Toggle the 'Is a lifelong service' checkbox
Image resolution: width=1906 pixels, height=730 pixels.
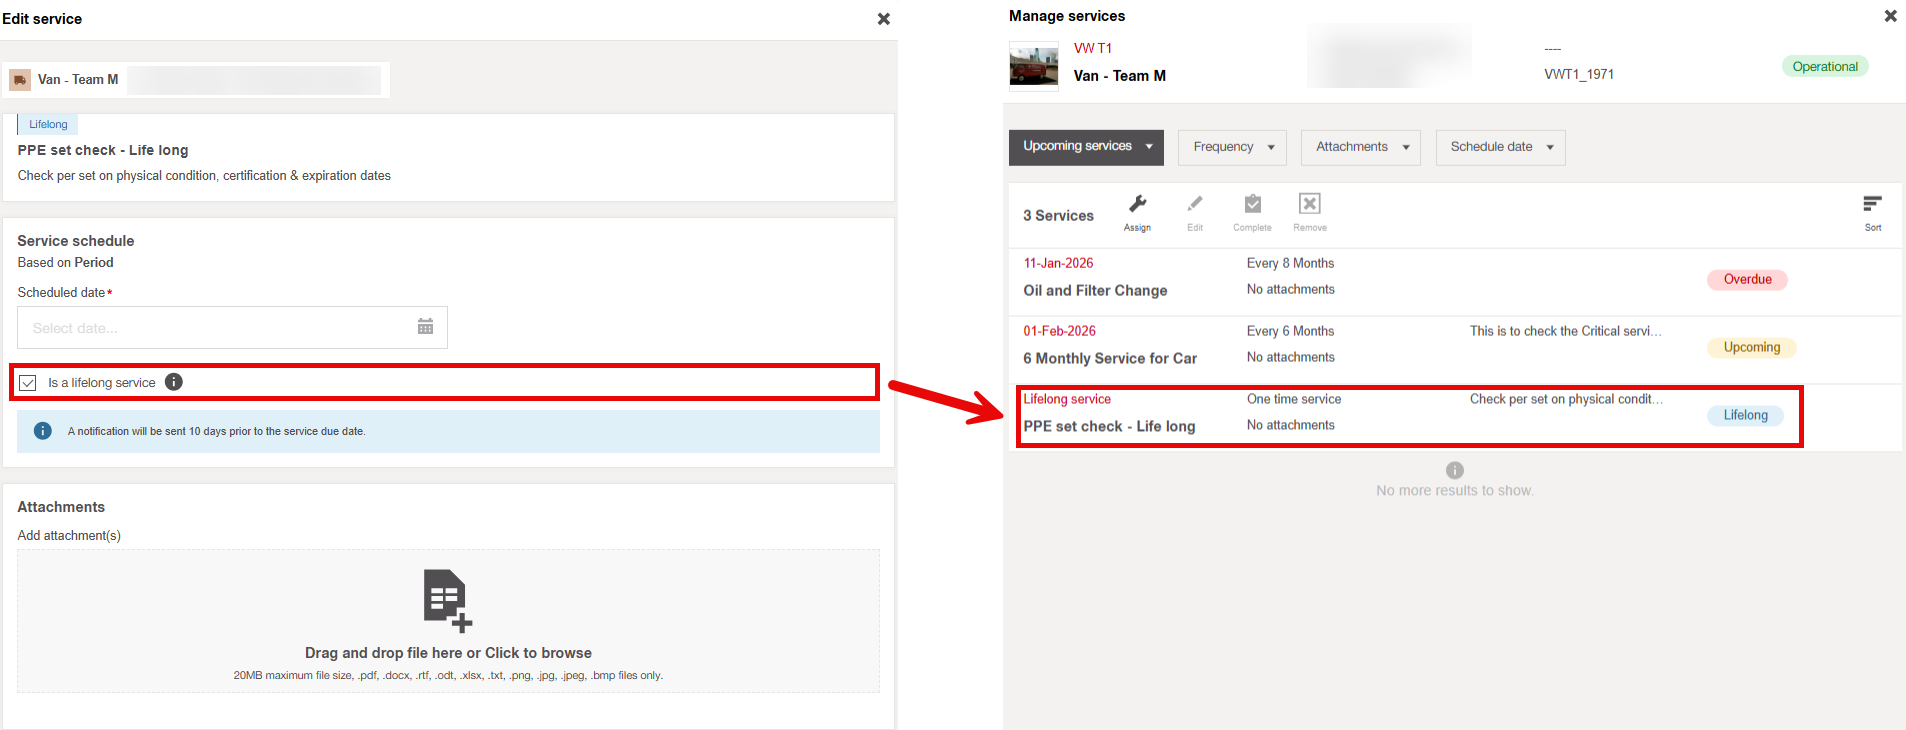tap(28, 383)
